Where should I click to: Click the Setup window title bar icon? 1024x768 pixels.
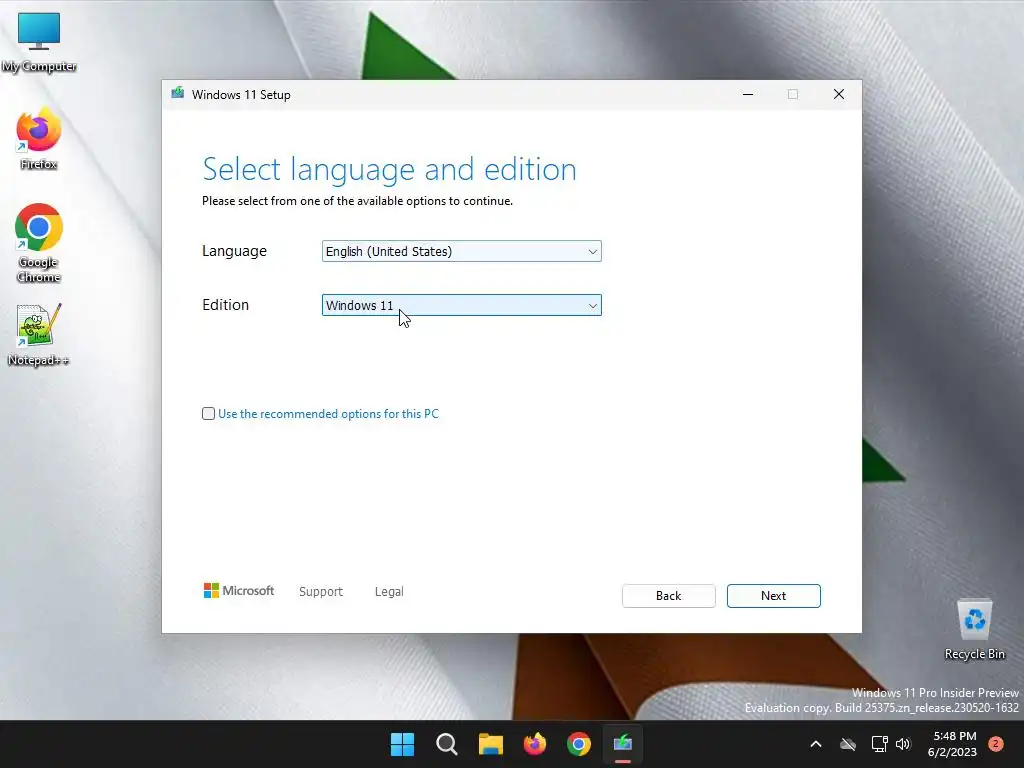click(x=178, y=94)
